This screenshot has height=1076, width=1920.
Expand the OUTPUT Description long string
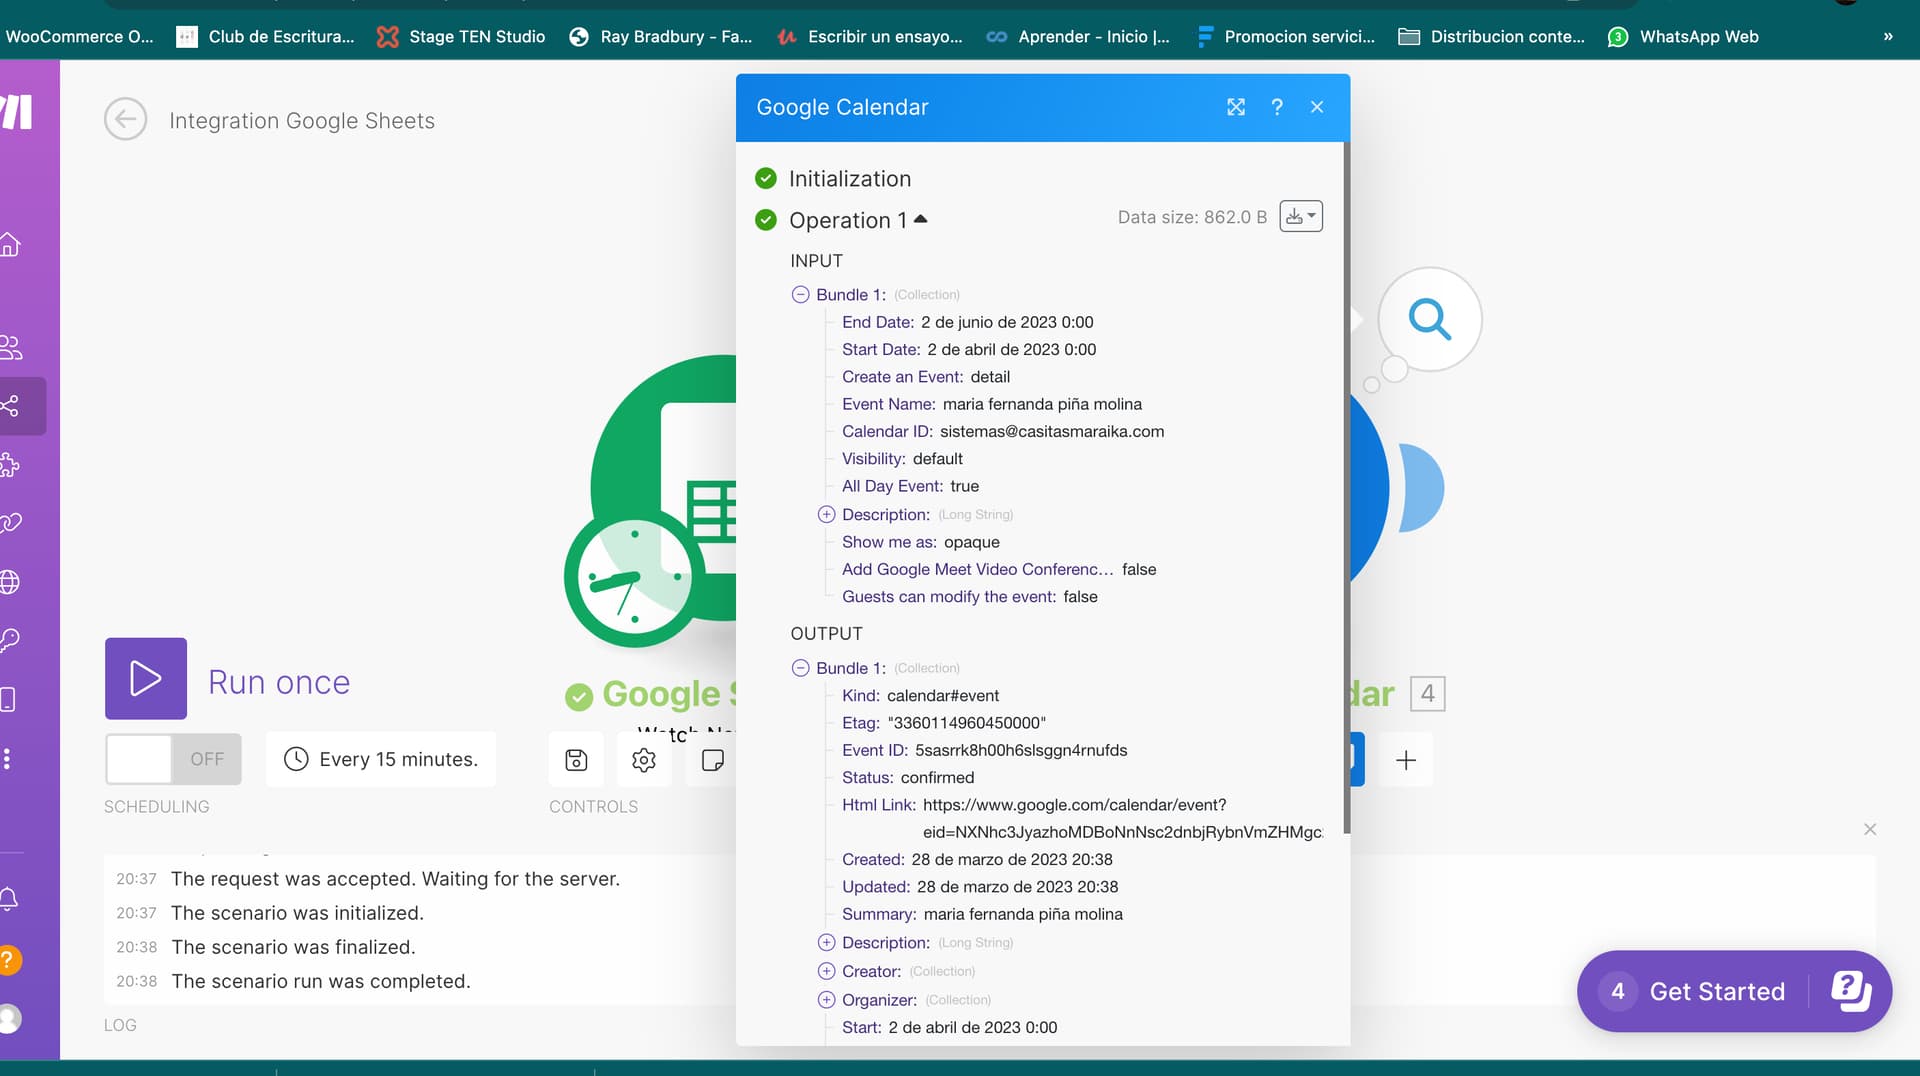(x=826, y=942)
